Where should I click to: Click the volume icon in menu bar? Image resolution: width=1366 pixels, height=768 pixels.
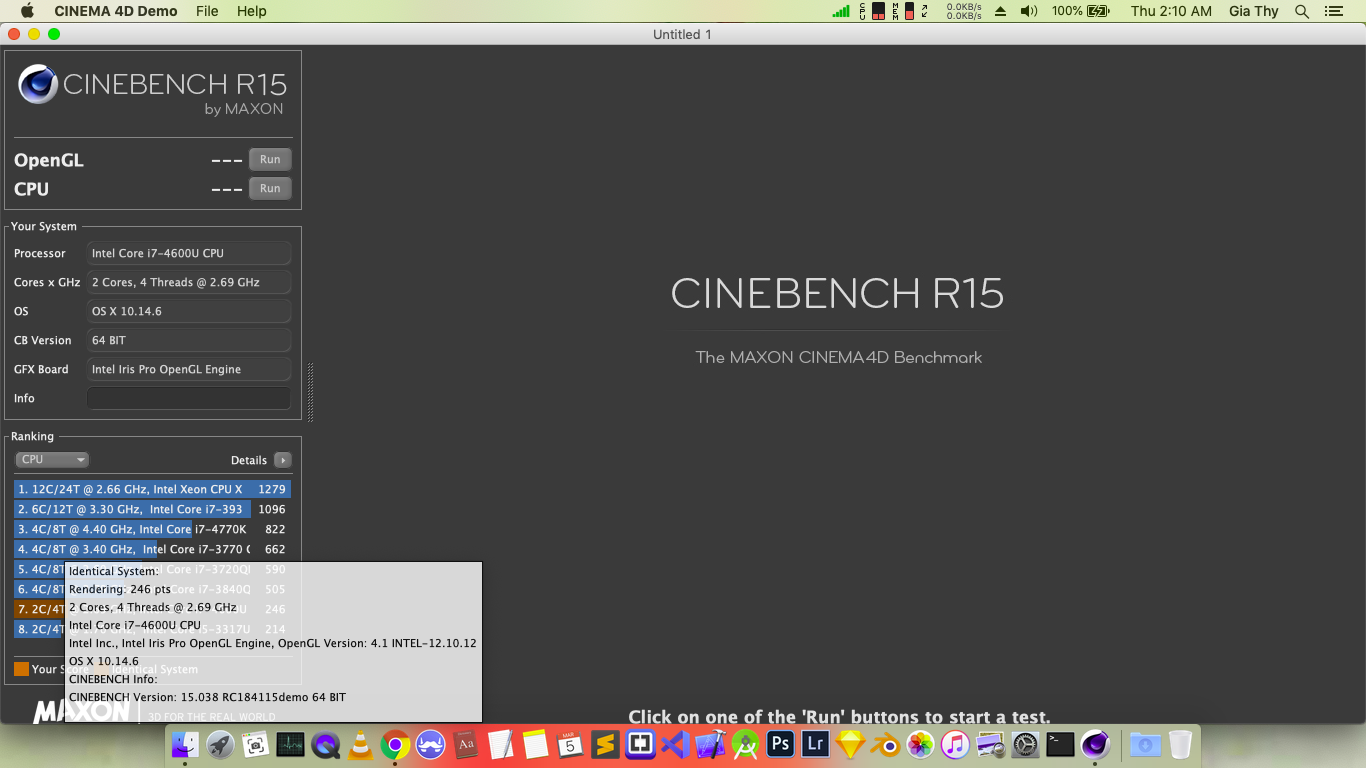(x=1028, y=11)
